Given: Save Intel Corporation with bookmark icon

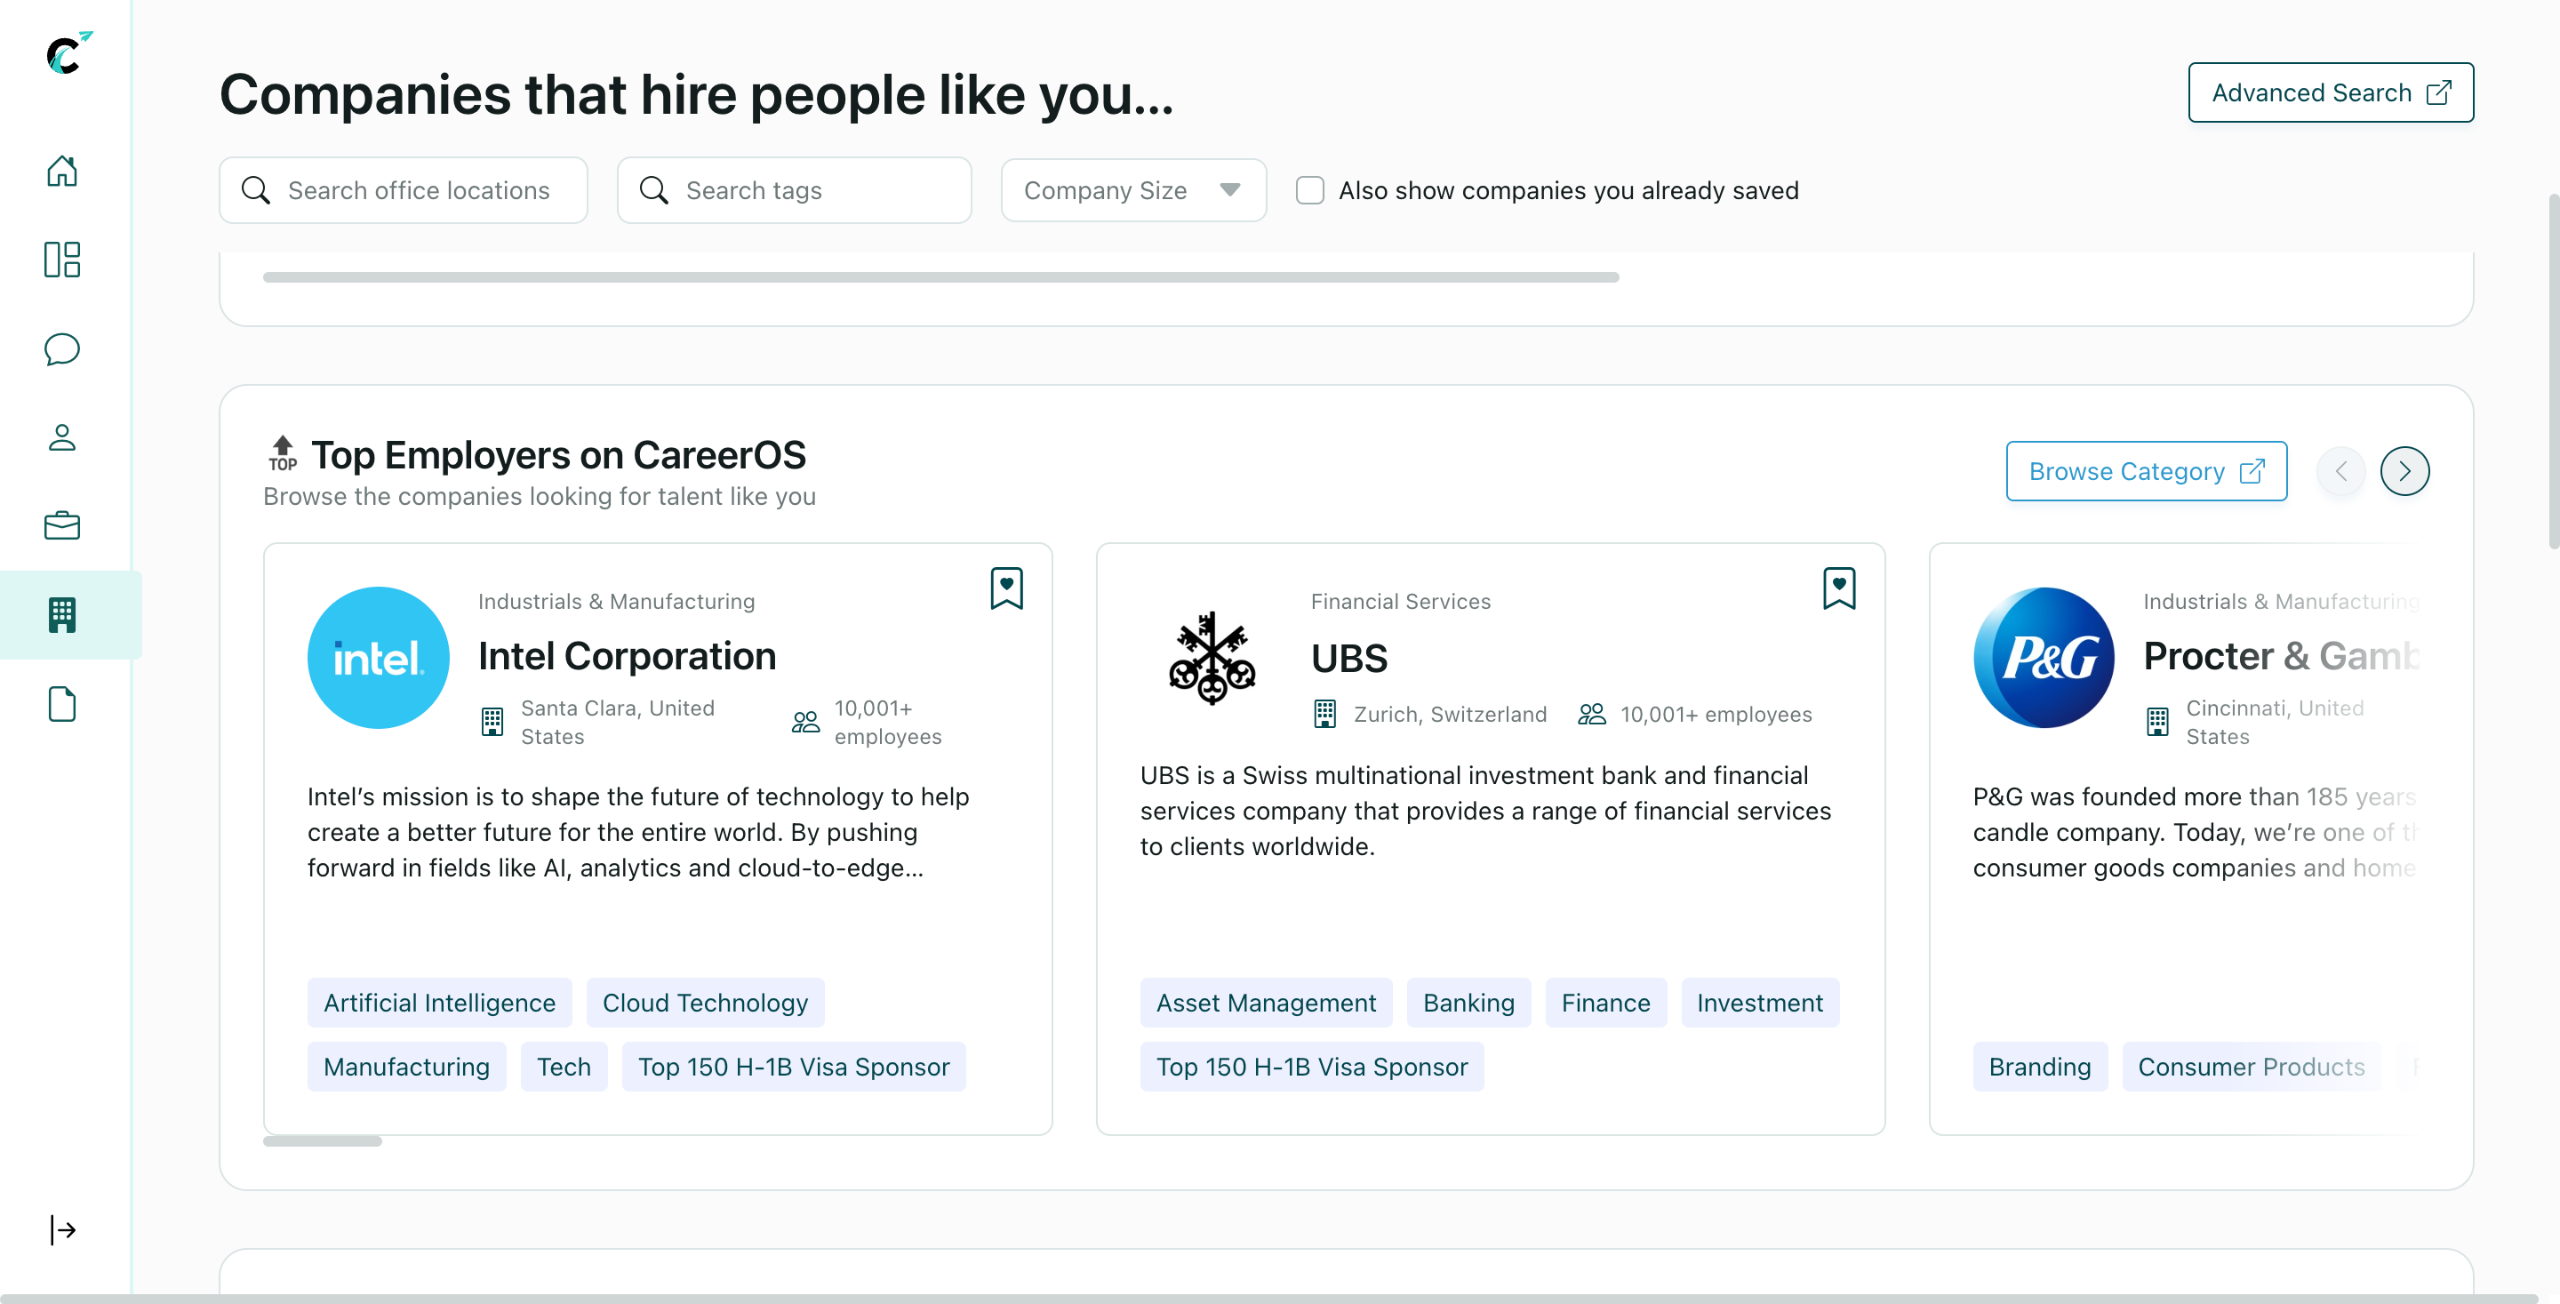Looking at the screenshot, I should coord(1006,588).
